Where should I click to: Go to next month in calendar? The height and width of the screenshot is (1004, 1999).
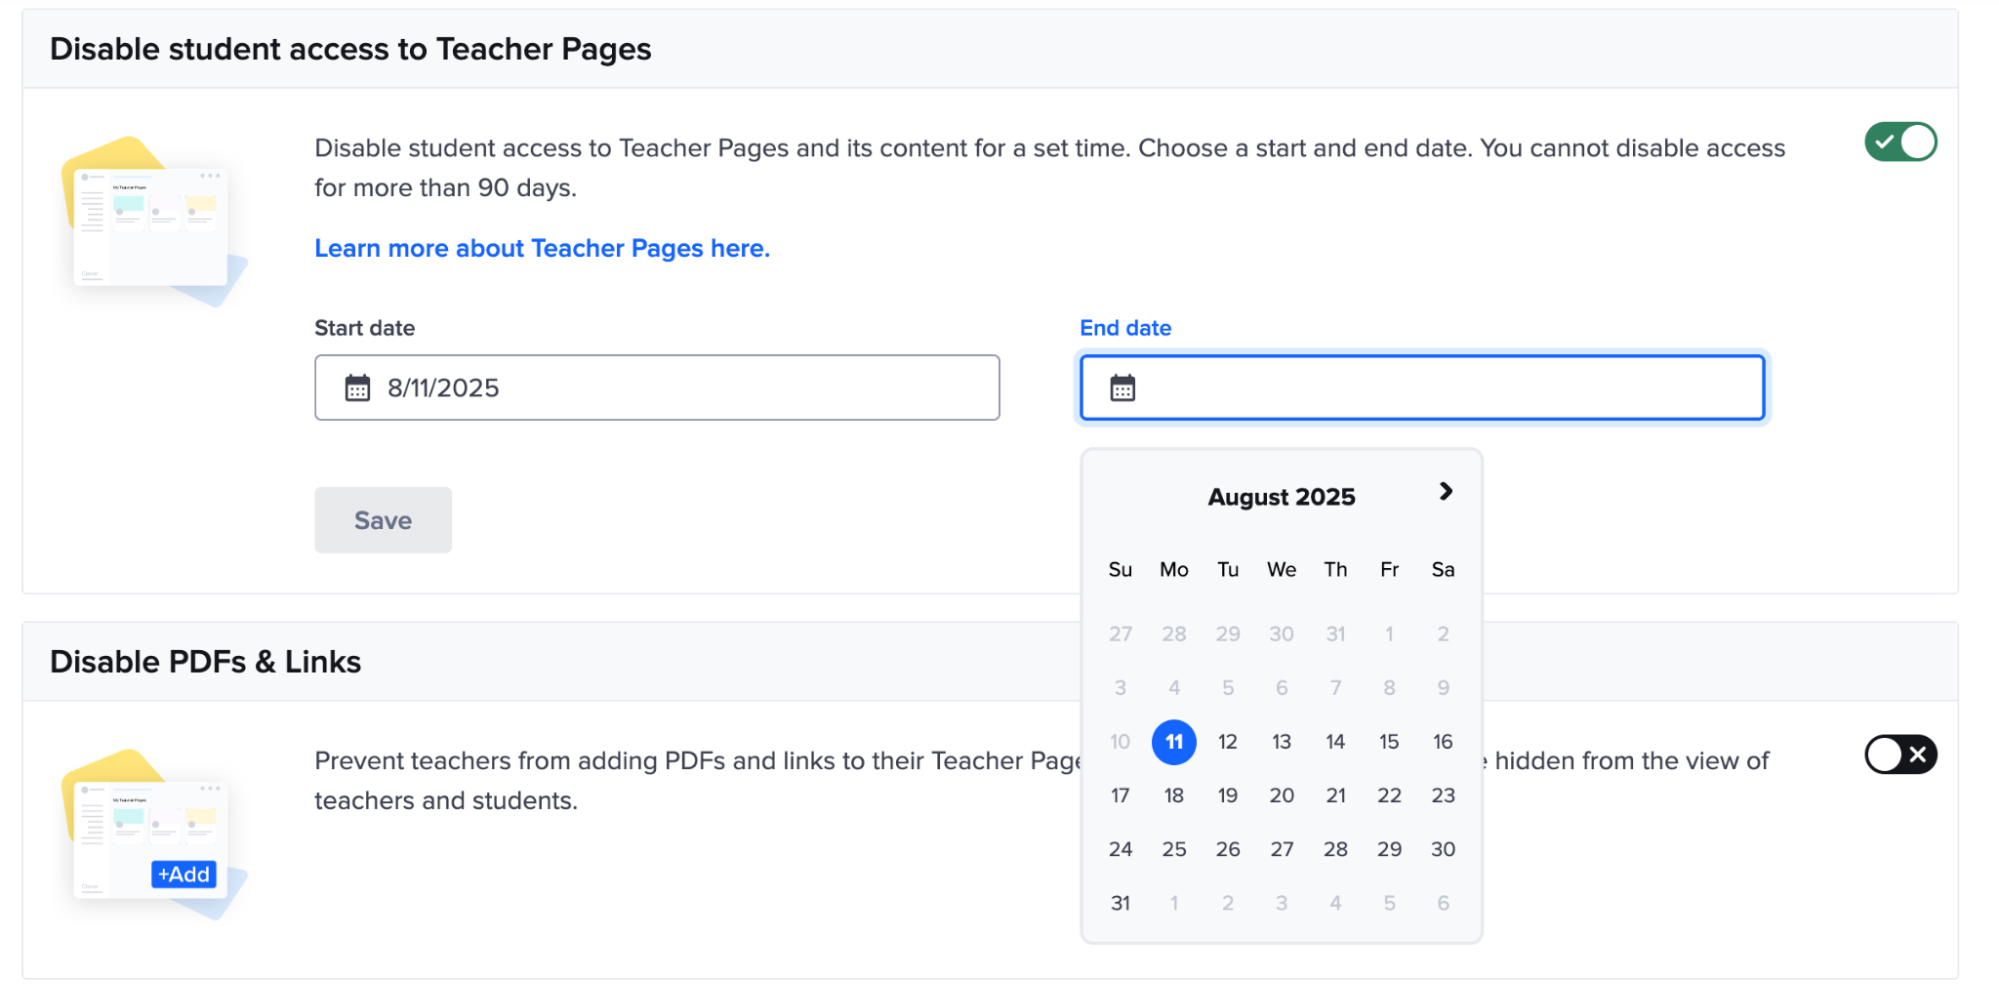click(x=1445, y=491)
